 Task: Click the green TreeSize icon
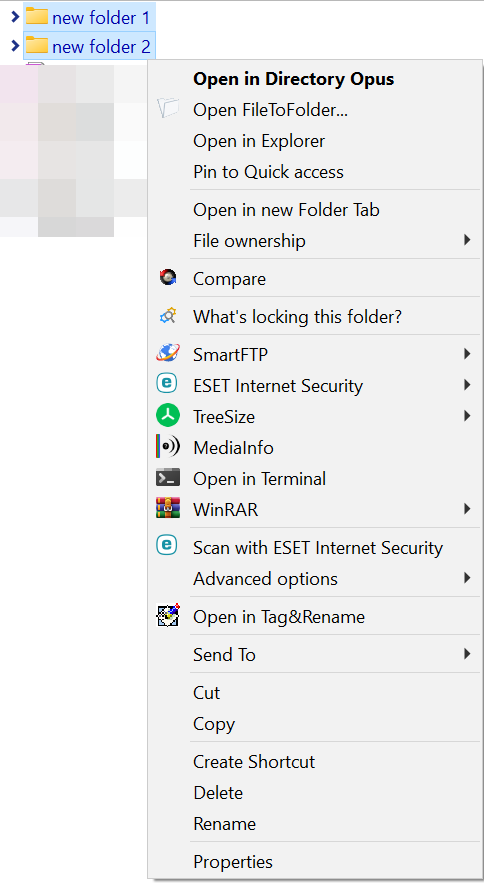coord(168,416)
